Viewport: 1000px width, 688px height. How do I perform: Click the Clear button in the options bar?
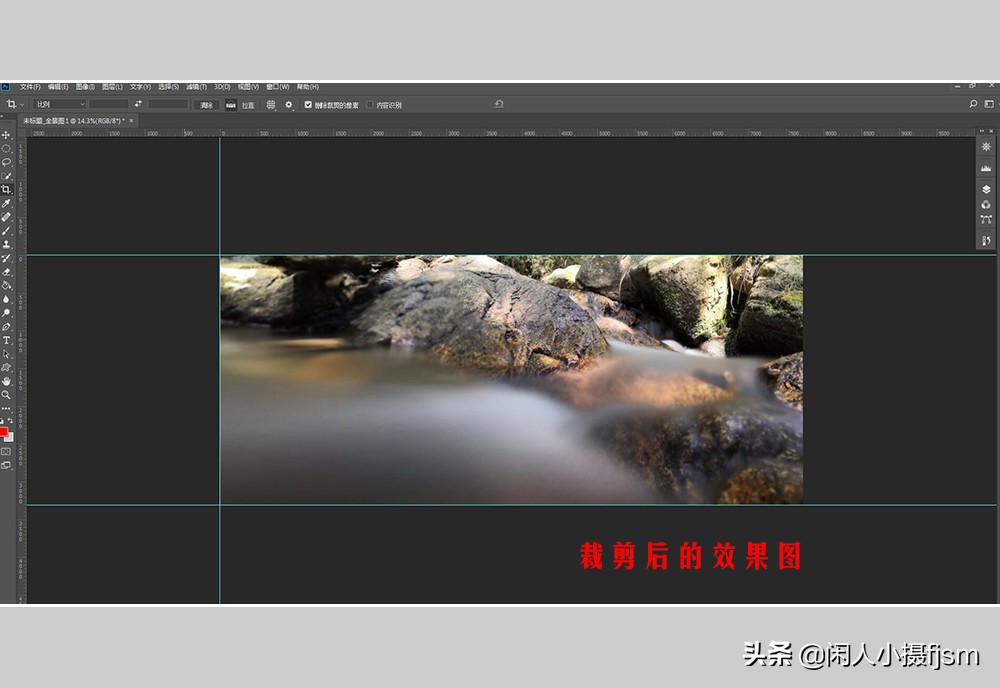(x=205, y=104)
